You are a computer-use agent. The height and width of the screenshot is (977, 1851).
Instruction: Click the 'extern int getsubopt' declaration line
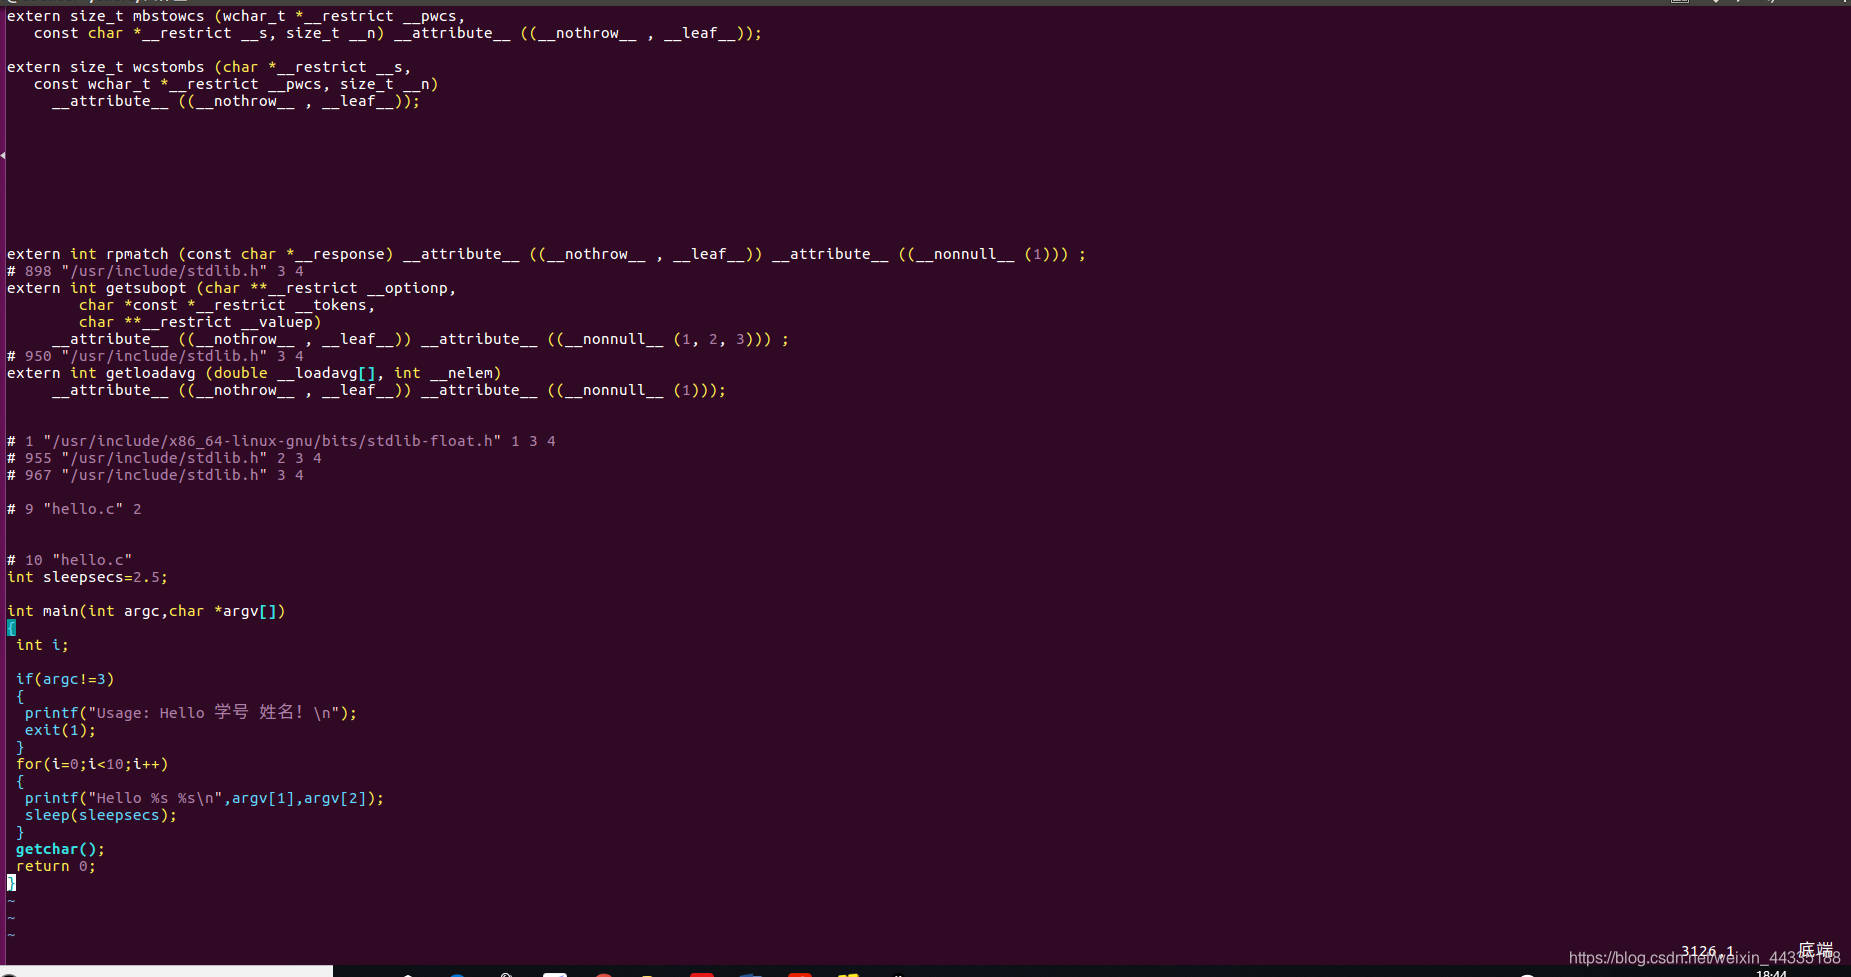pos(231,288)
